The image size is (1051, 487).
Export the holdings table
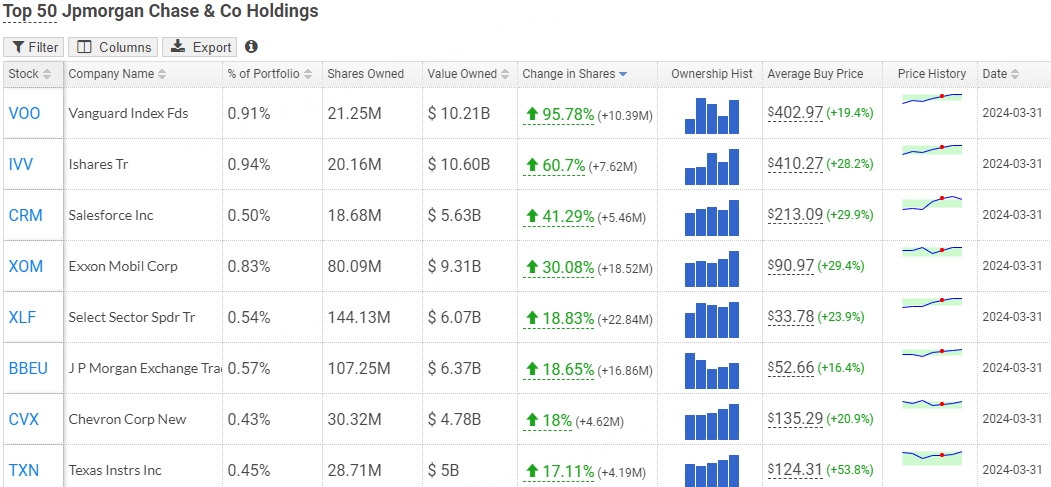(x=200, y=47)
